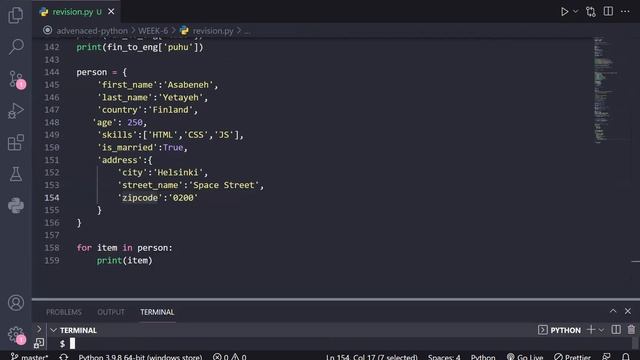Image resolution: width=640 pixels, height=360 pixels.
Task: Click line number 158 in the gutter
Action: 52,248
